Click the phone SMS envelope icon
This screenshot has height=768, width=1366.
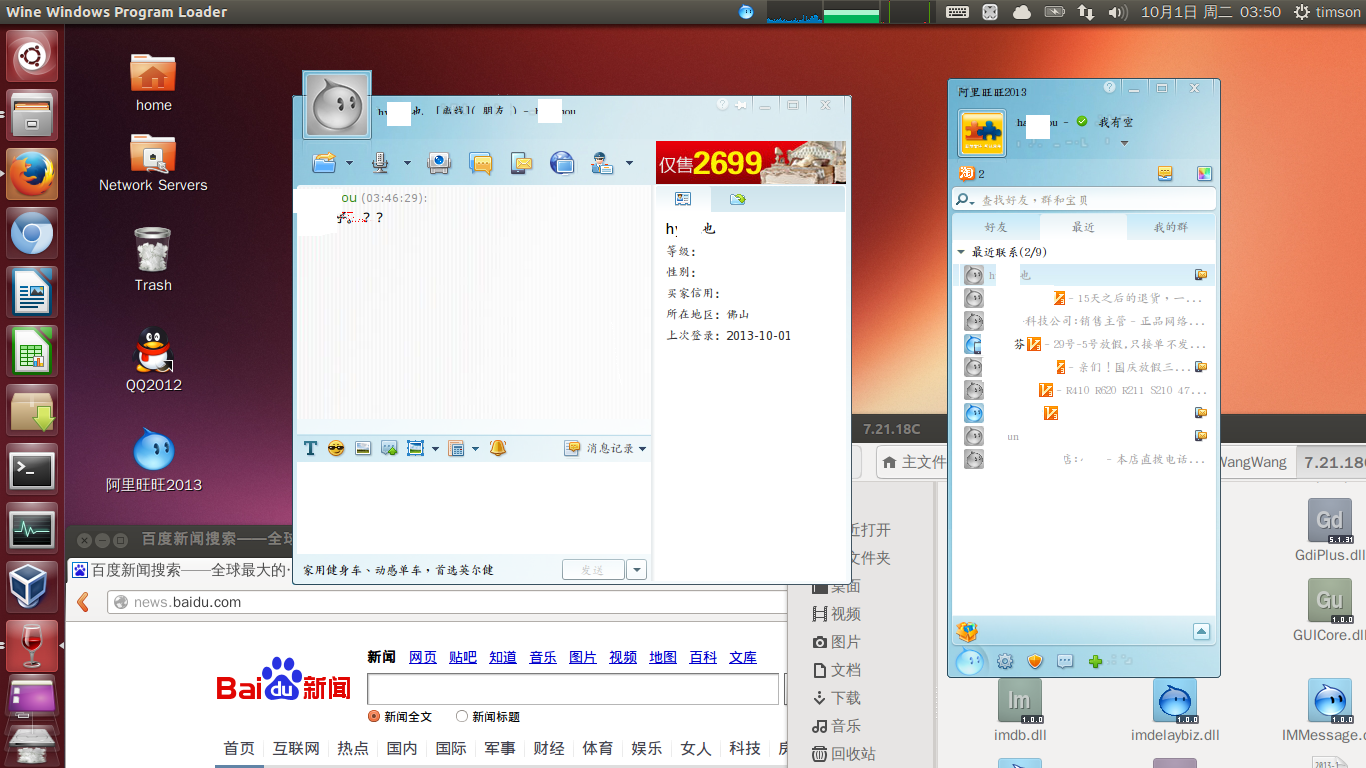pyautogui.click(x=521, y=163)
